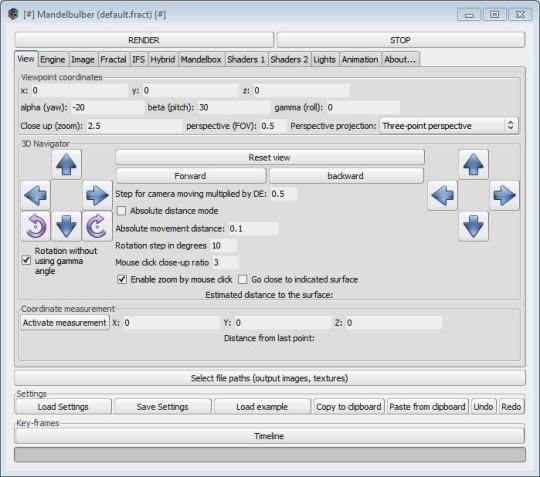Click Paste from clipboard button
Image resolution: width=540 pixels, height=477 pixels.
[427, 407]
